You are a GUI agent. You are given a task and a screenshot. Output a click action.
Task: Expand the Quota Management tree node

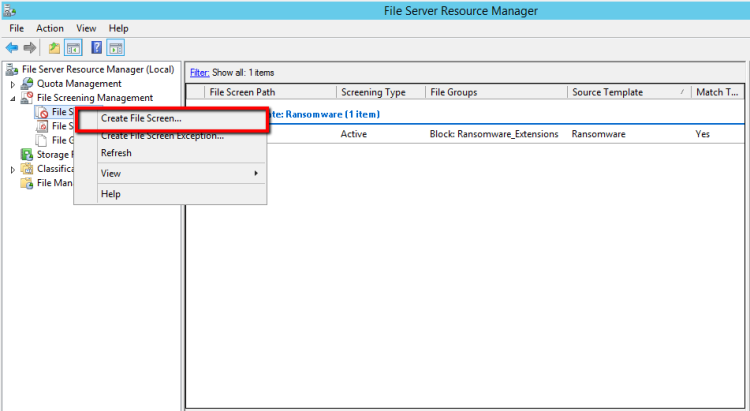(x=13, y=84)
